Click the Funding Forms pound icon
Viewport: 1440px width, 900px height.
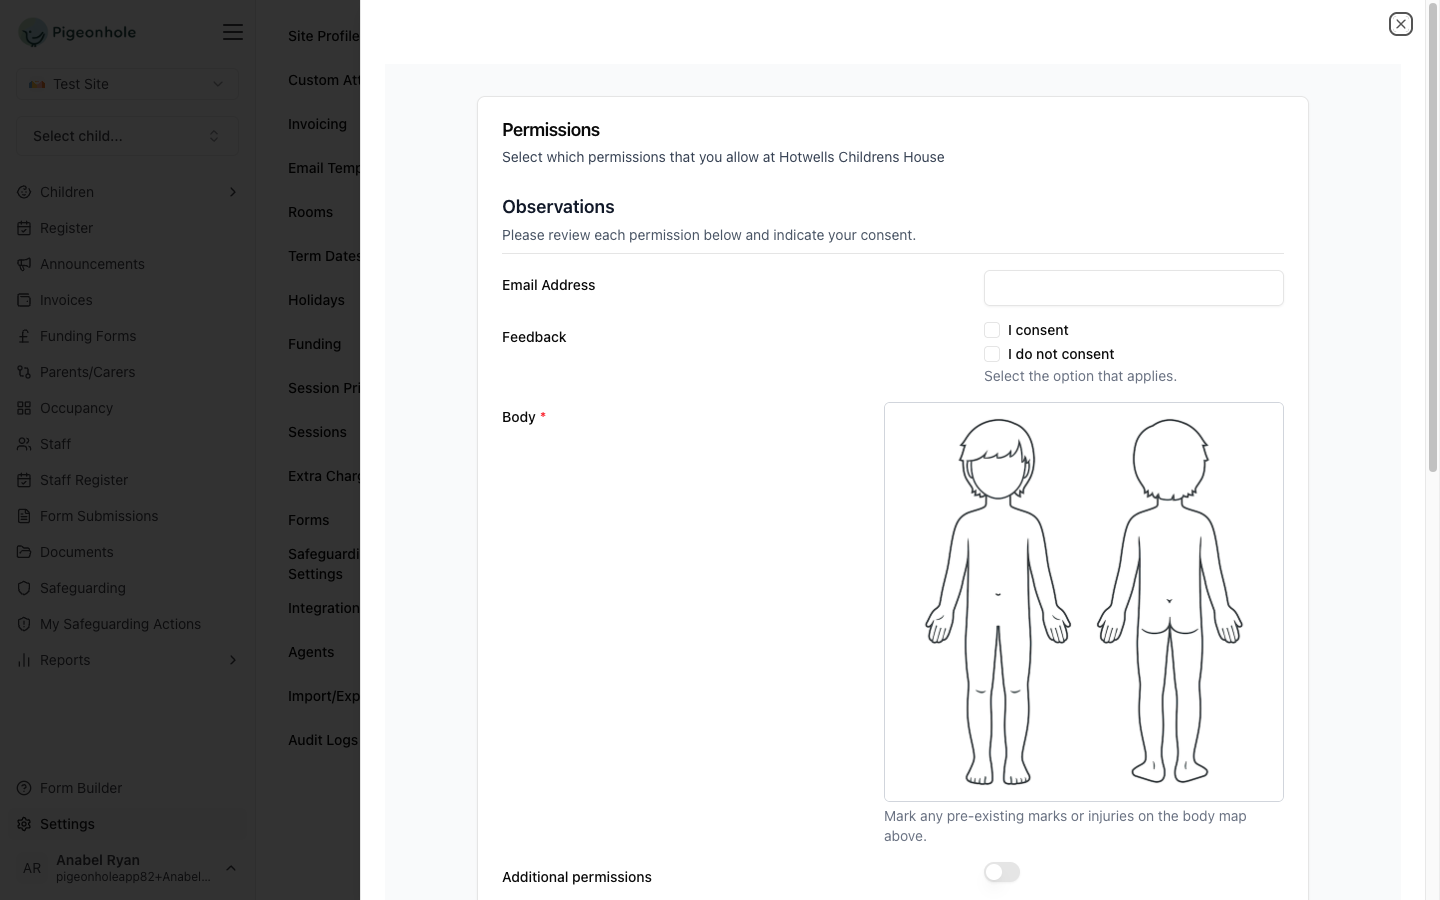tap(24, 336)
